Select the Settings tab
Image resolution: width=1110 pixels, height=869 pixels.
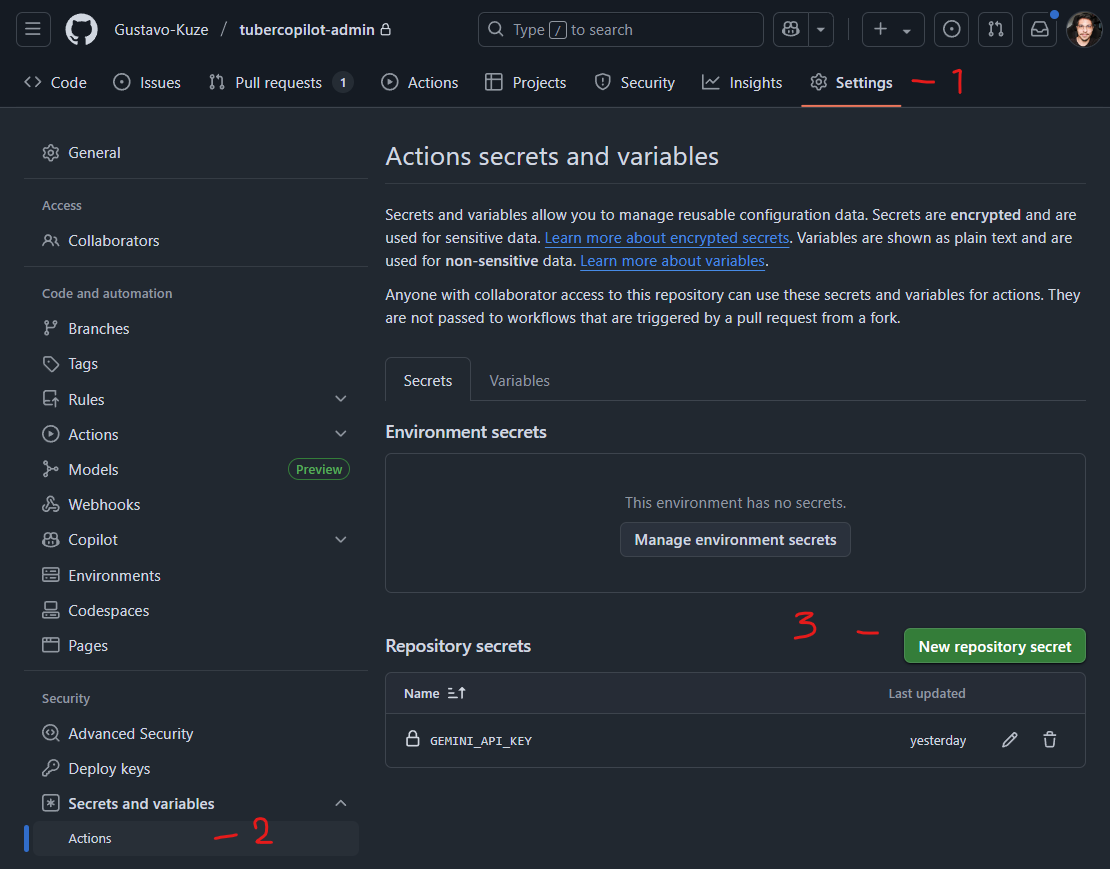tap(851, 83)
